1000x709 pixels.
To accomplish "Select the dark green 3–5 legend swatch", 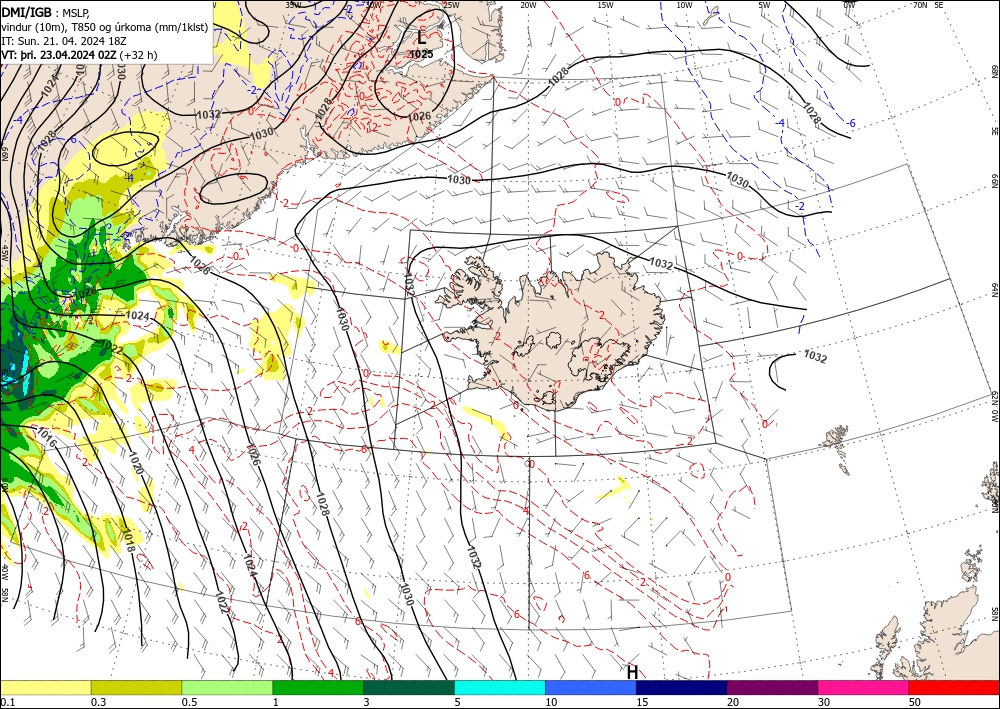I will [x=409, y=687].
